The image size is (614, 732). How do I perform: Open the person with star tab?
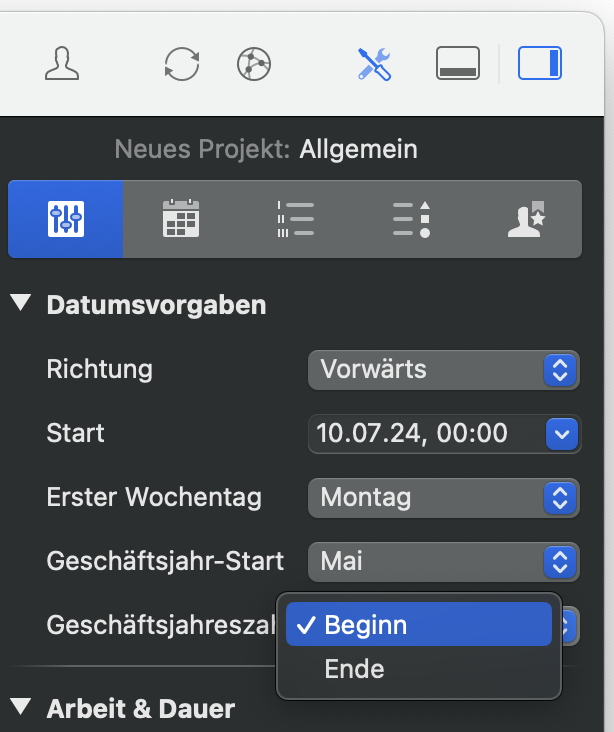click(525, 219)
